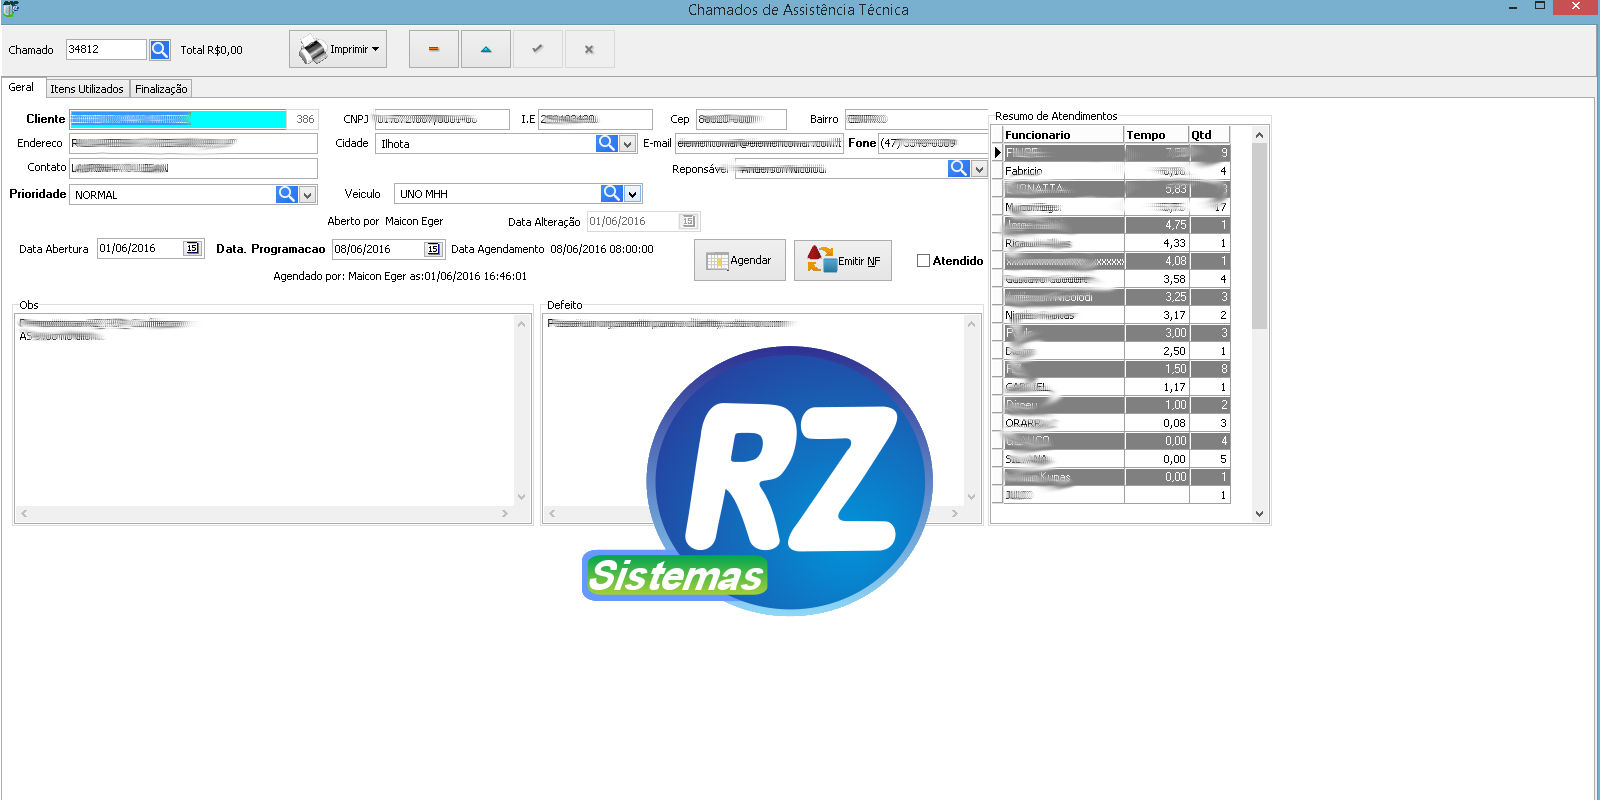Search Veiculo with its magnifier icon
This screenshot has width=1600, height=800.
pyautogui.click(x=612, y=193)
